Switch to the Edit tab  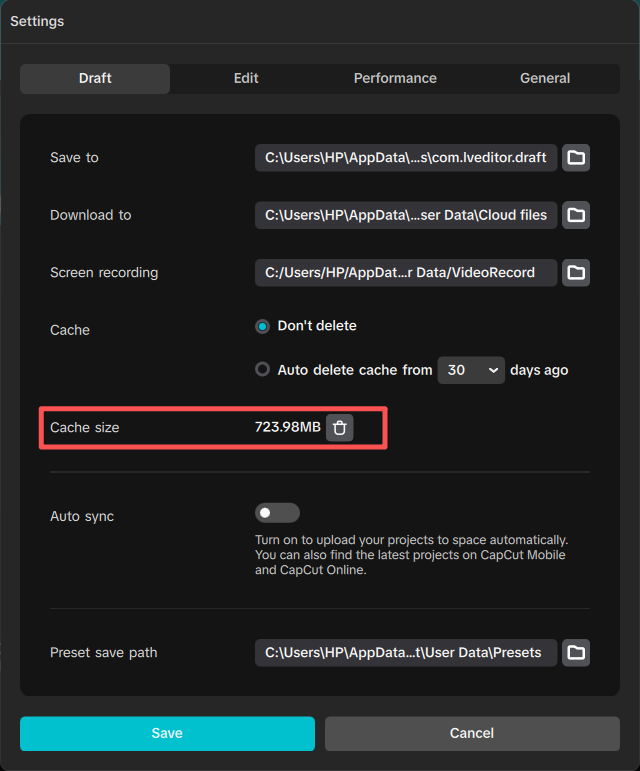click(246, 78)
